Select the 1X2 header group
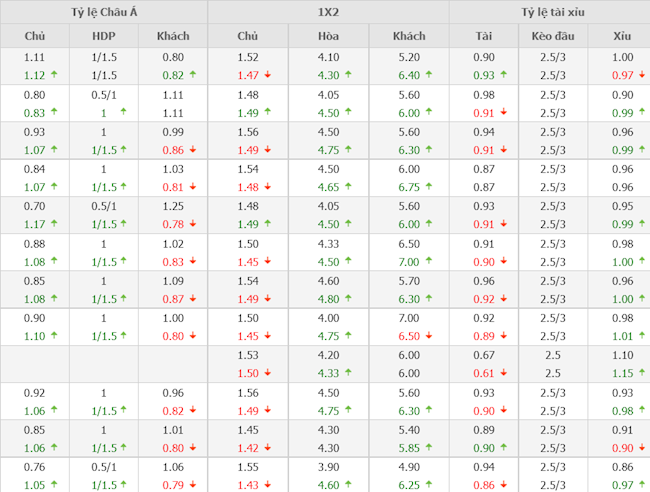650x492 pixels. click(328, 12)
